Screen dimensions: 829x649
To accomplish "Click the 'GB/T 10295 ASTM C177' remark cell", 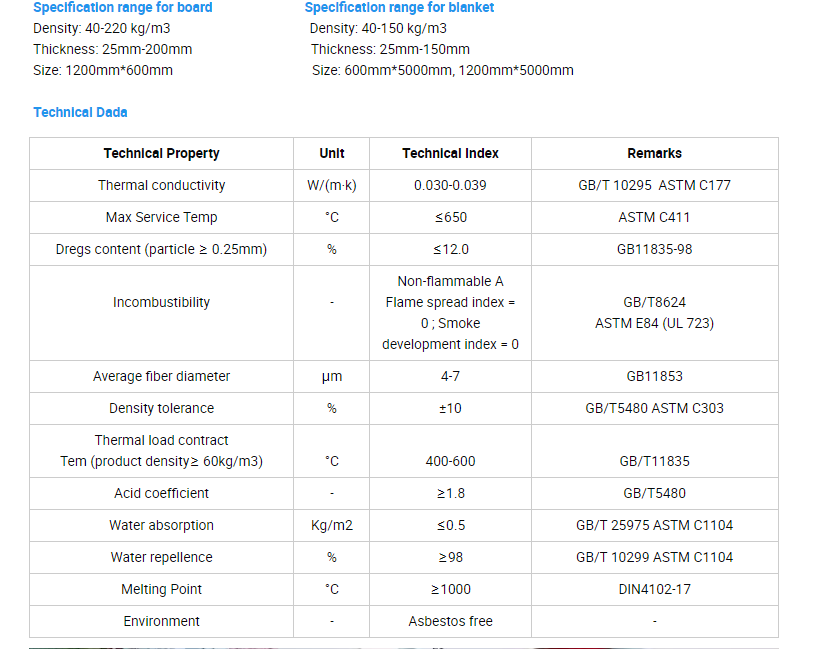I will (x=655, y=186).
